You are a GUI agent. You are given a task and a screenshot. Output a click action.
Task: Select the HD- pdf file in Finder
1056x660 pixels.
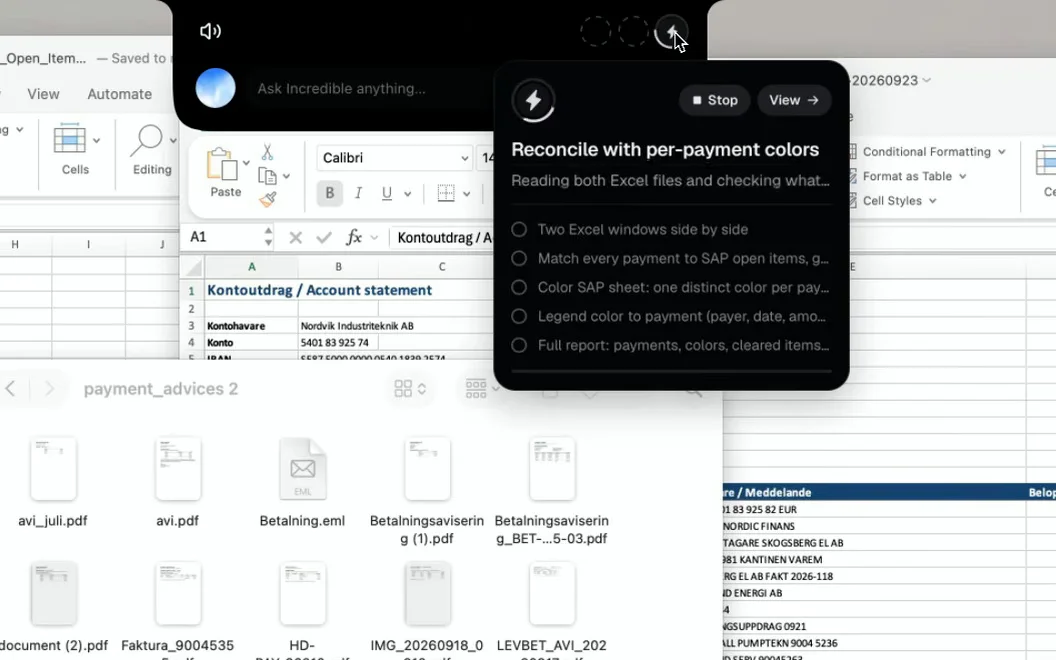click(x=302, y=593)
